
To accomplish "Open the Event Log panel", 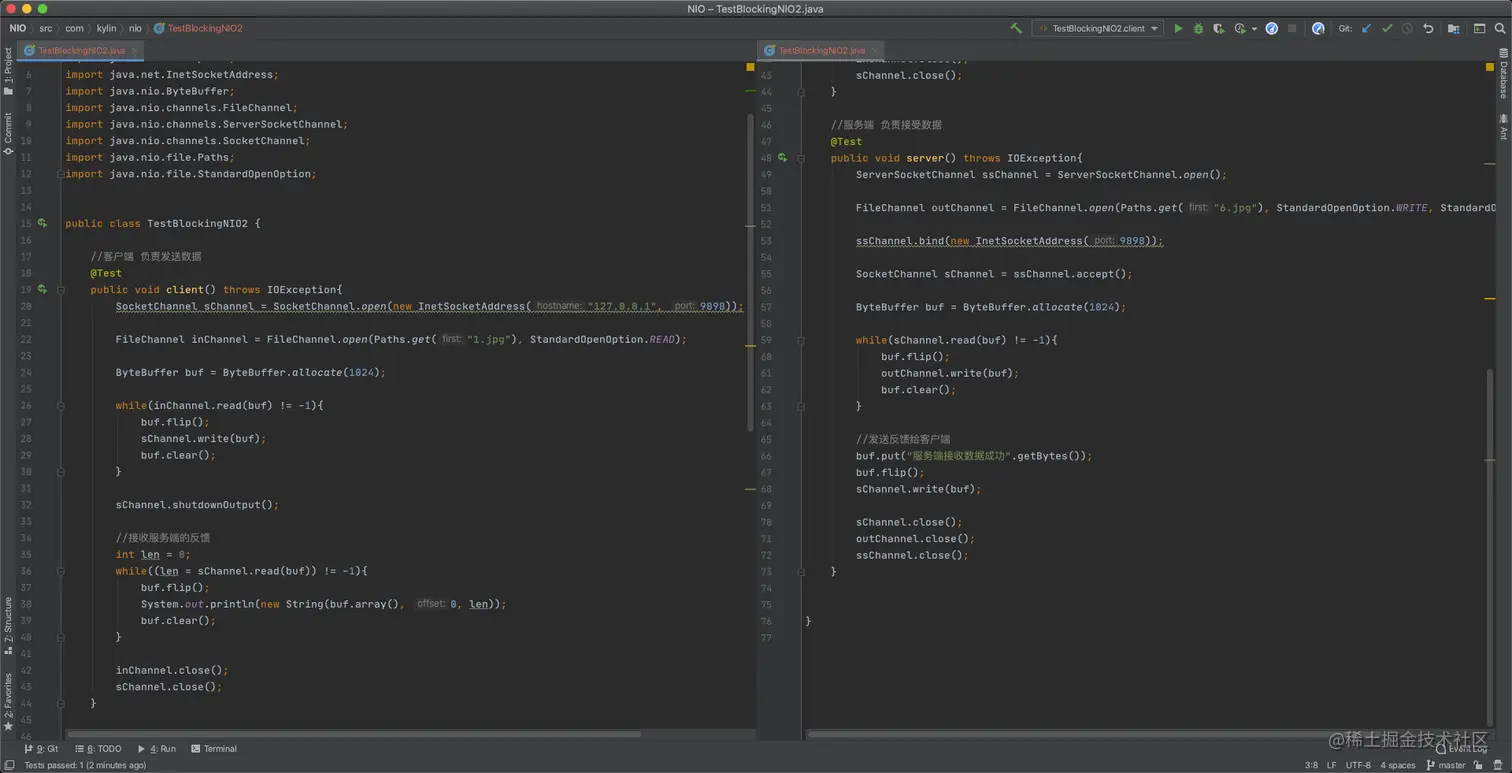I will tap(1461, 749).
